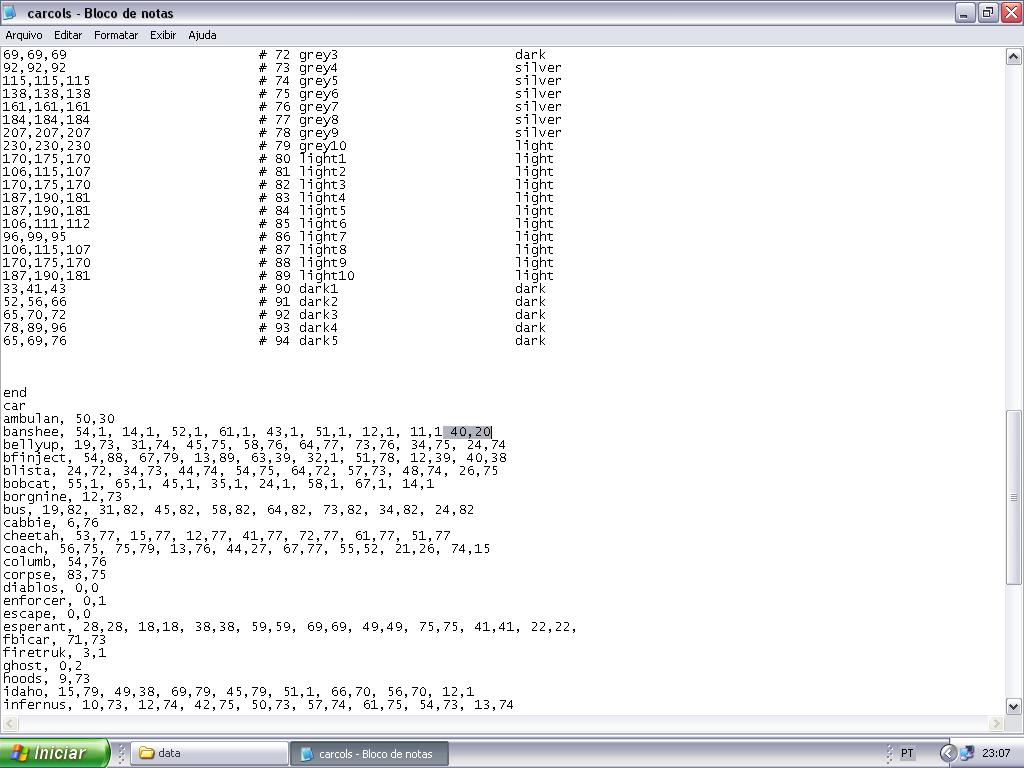Click the word 'banshee' at line start
1024x768 pixels.
click(x=31, y=432)
